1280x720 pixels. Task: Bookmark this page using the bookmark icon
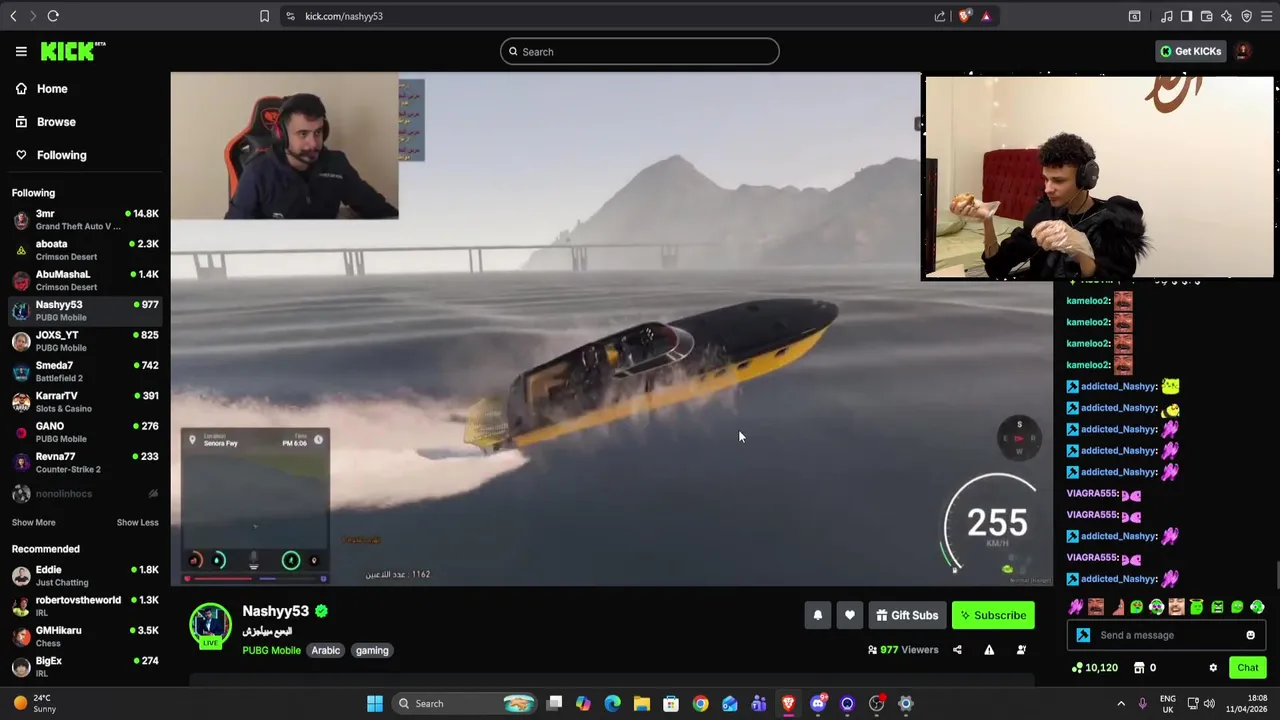tap(264, 16)
